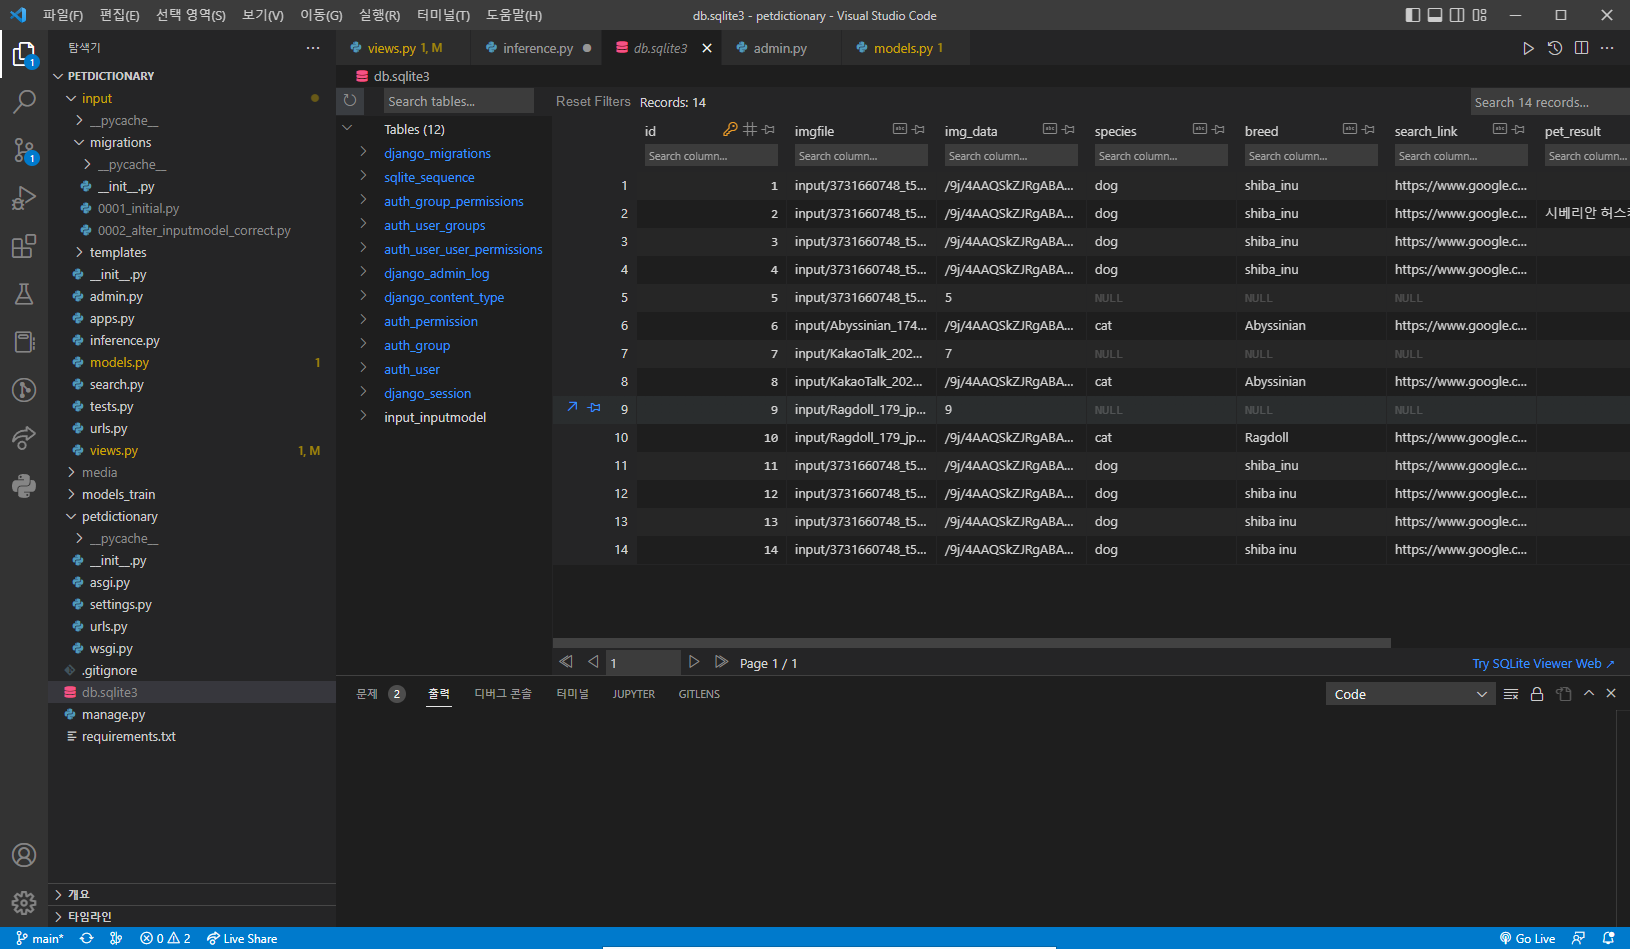Open the editor More Actions menu
The width and height of the screenshot is (1630, 949).
point(1607,48)
